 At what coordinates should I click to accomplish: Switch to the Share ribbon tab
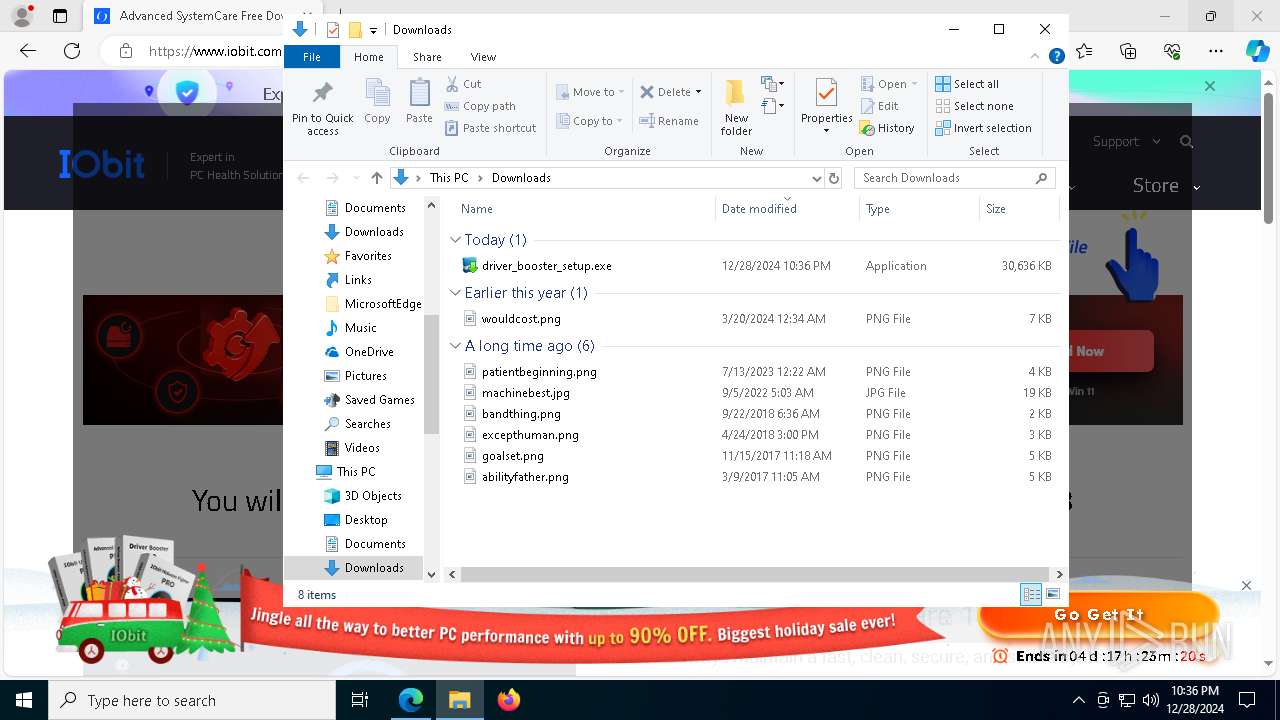coord(427,57)
